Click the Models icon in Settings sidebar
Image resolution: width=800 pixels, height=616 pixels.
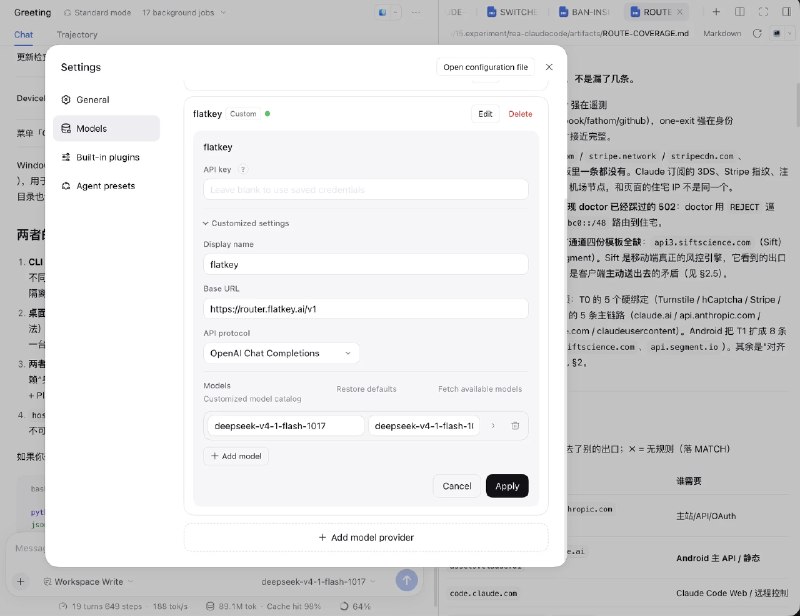click(66, 128)
